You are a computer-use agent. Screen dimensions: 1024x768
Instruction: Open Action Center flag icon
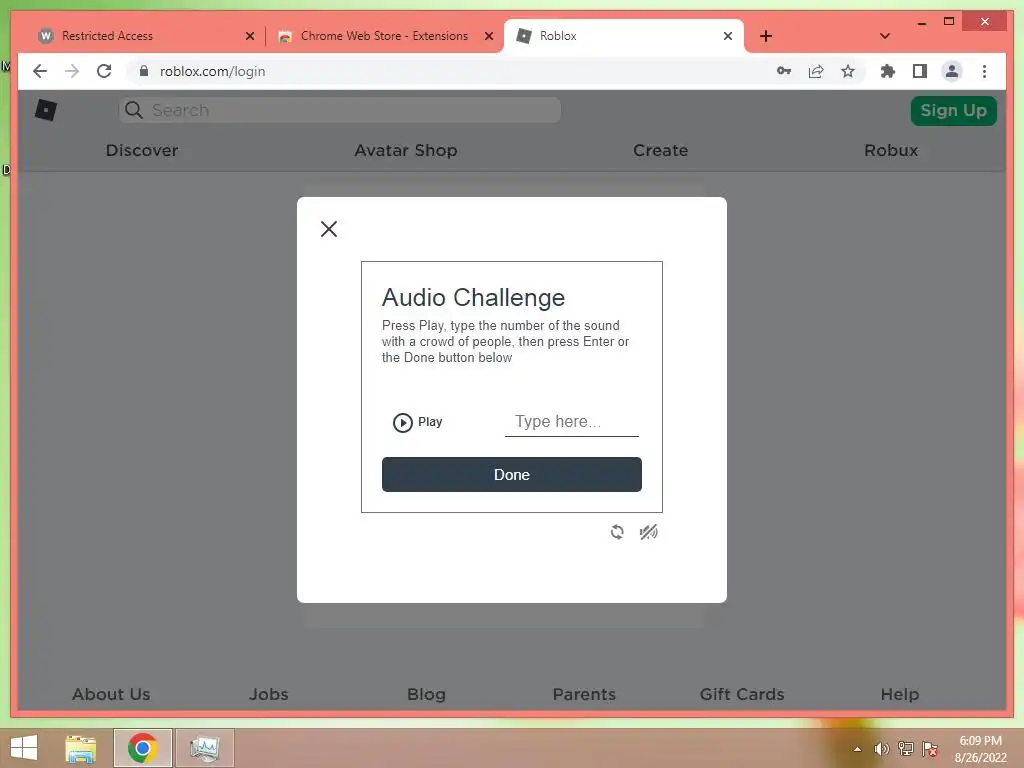930,749
